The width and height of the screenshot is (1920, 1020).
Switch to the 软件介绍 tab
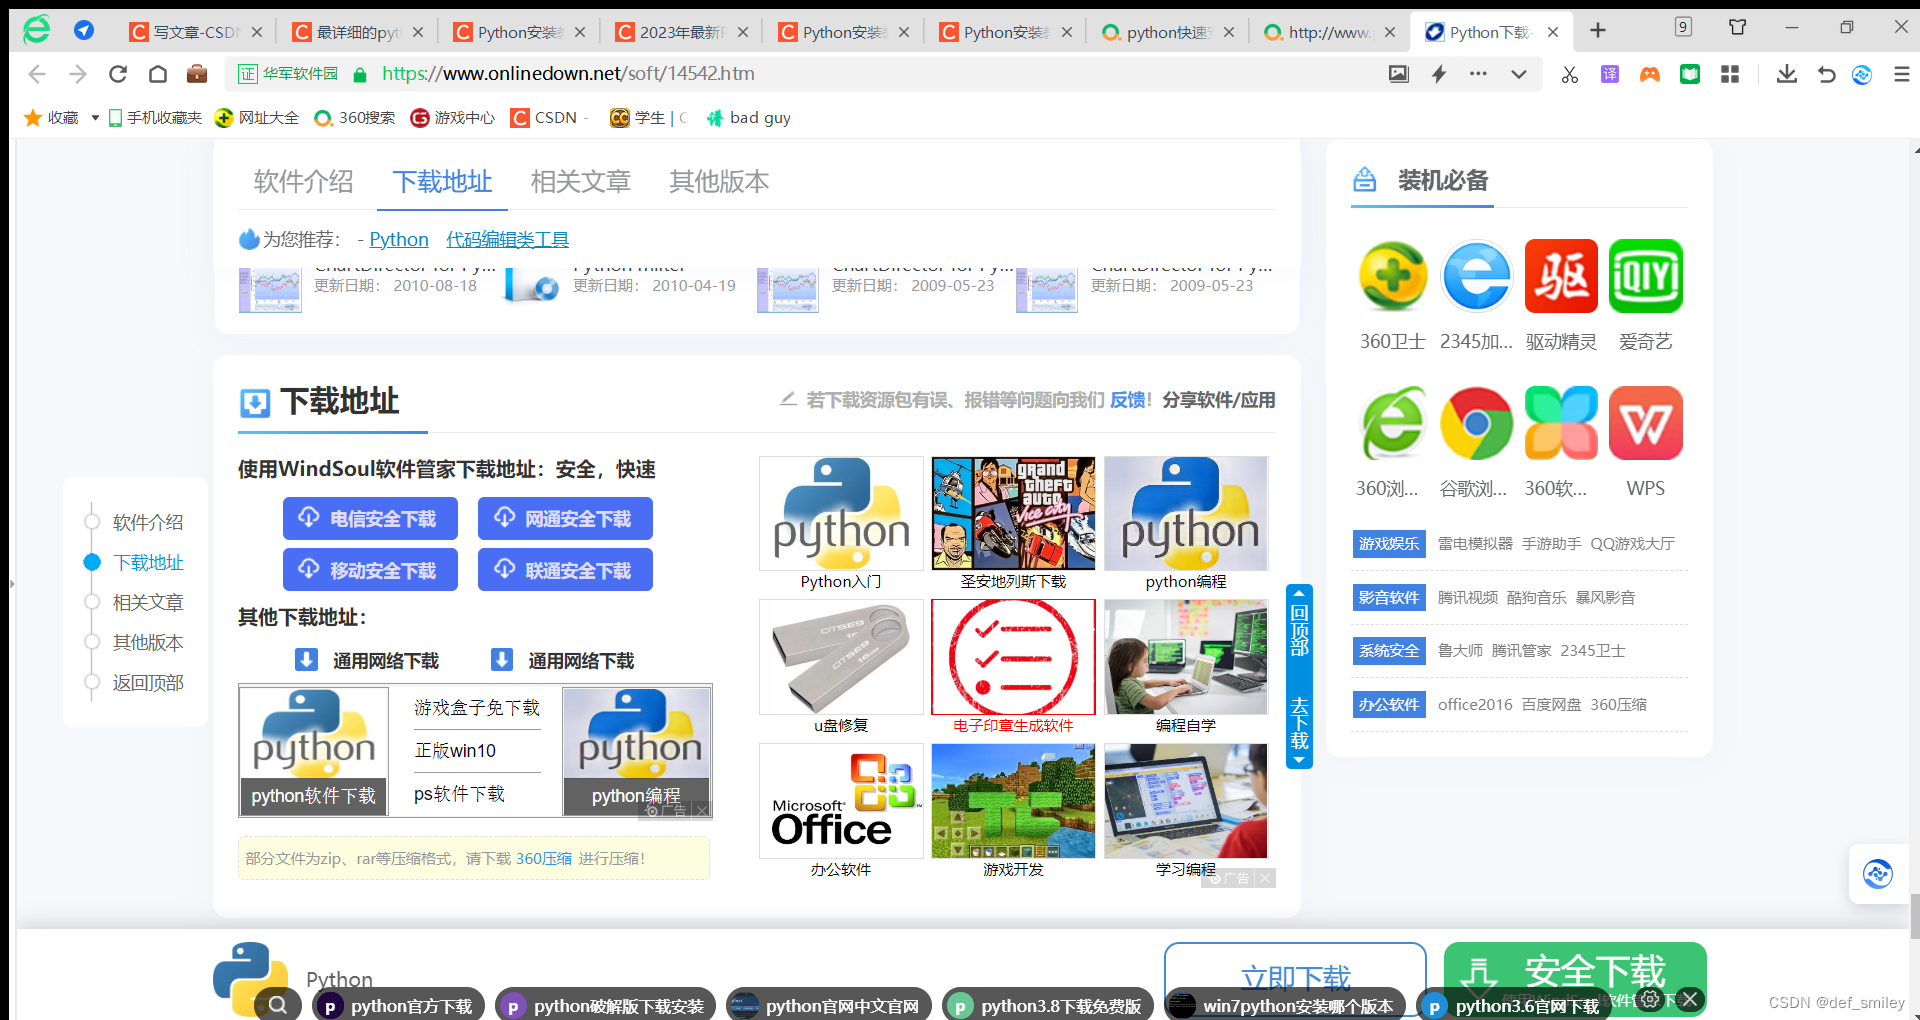click(x=303, y=181)
